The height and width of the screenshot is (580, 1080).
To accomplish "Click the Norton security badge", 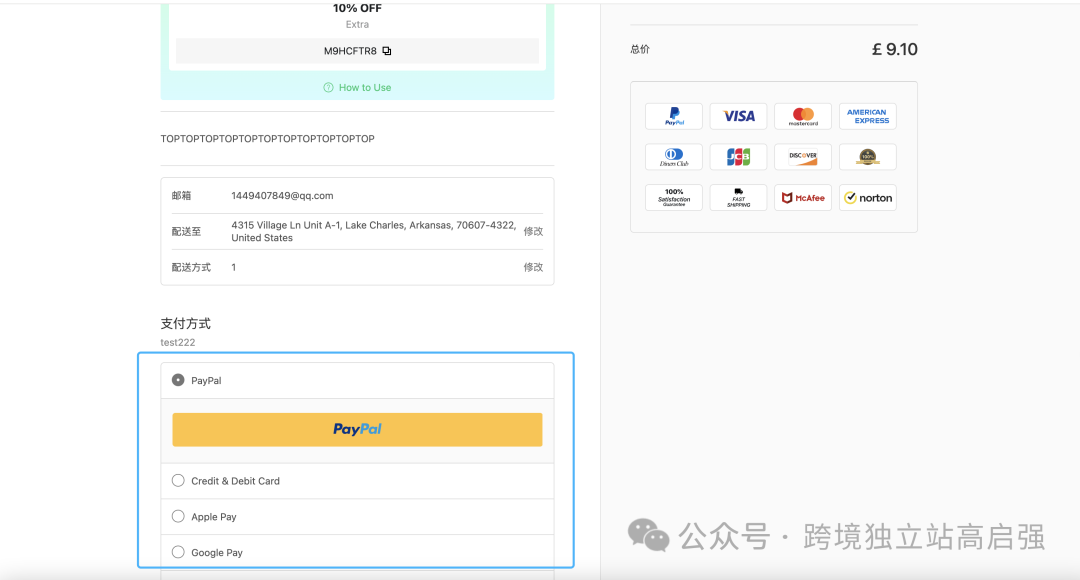I will pyautogui.click(x=868, y=198).
